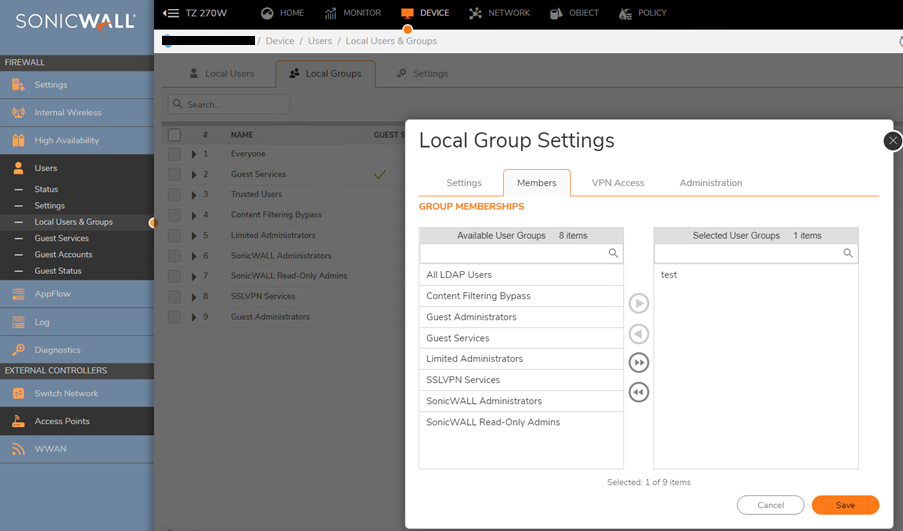Viewport: 903px width, 531px height.
Task: Expand the Content Filtering Bypass row
Action: click(194, 215)
